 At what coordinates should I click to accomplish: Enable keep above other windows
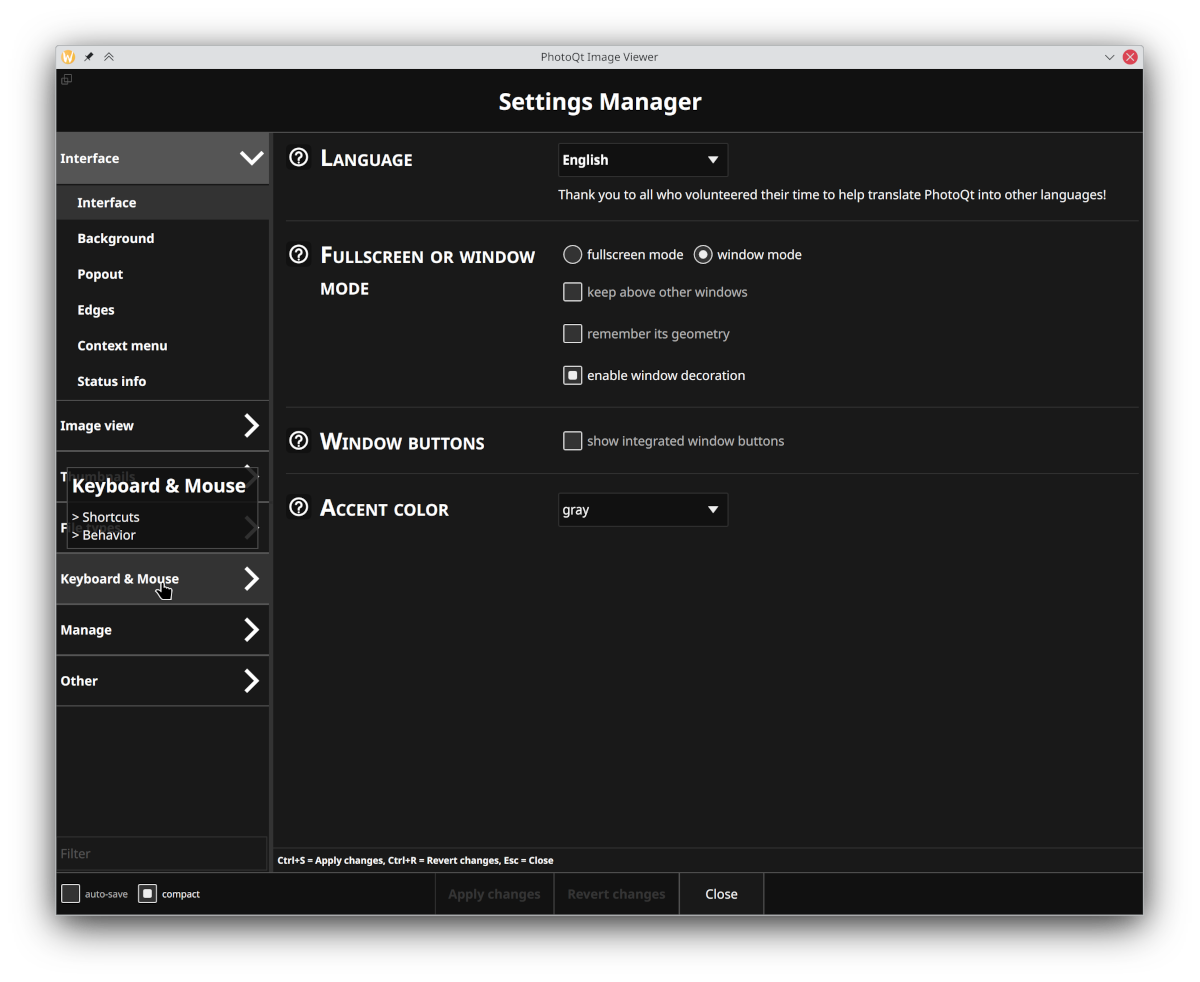click(x=573, y=292)
